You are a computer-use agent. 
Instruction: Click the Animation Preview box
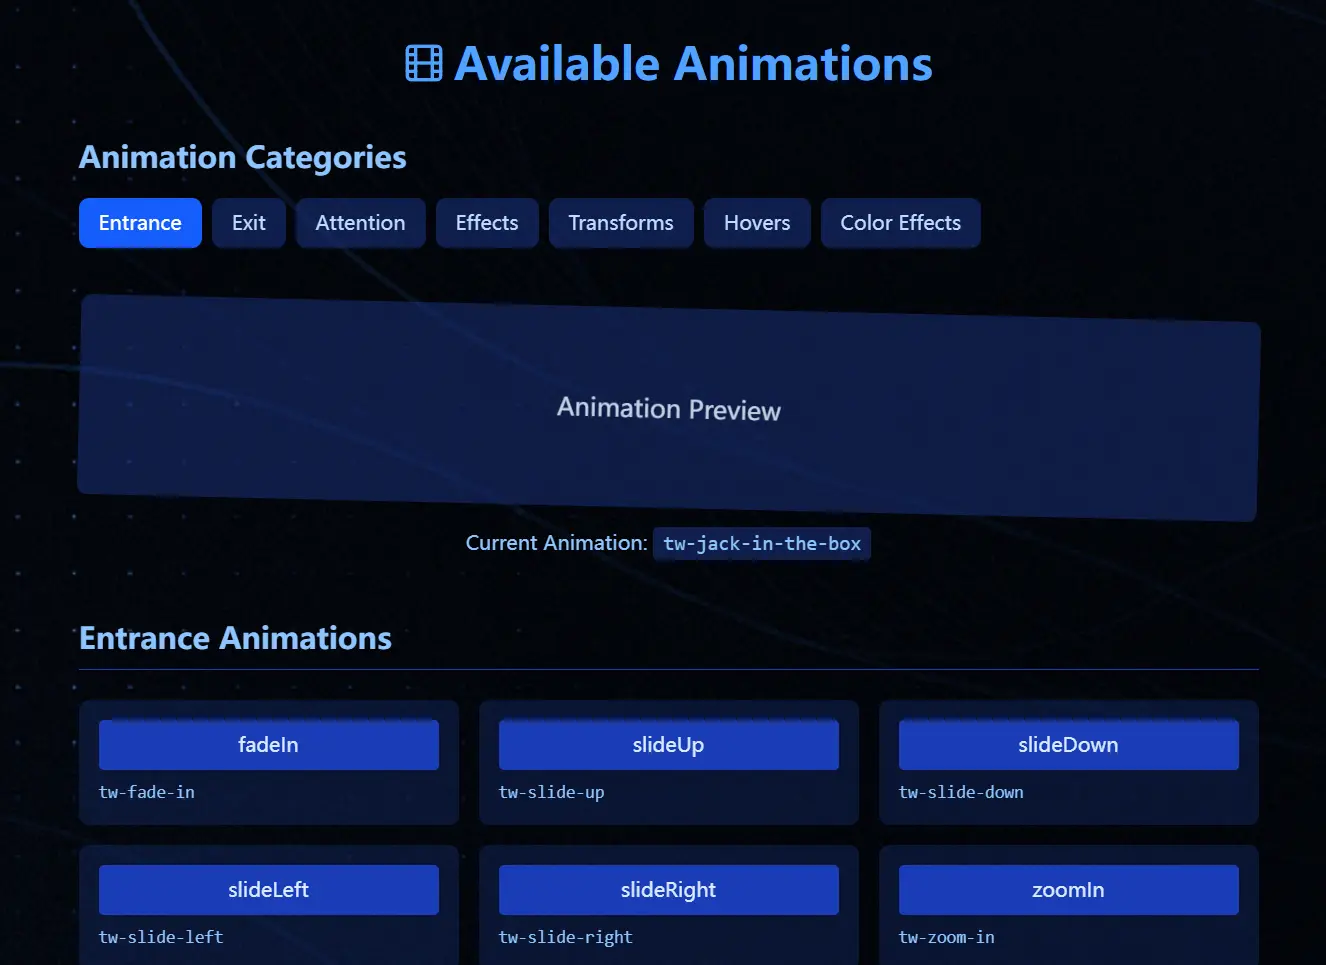(668, 408)
